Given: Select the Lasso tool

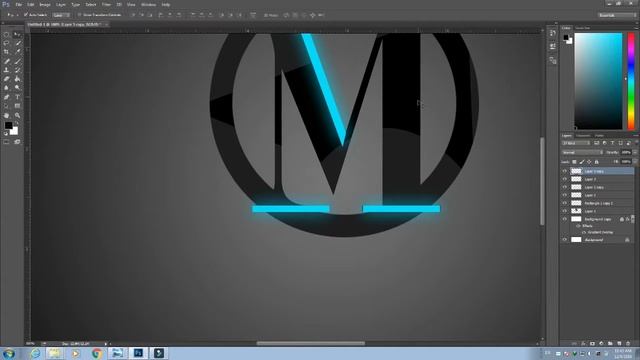Looking at the screenshot, I should coord(7,43).
